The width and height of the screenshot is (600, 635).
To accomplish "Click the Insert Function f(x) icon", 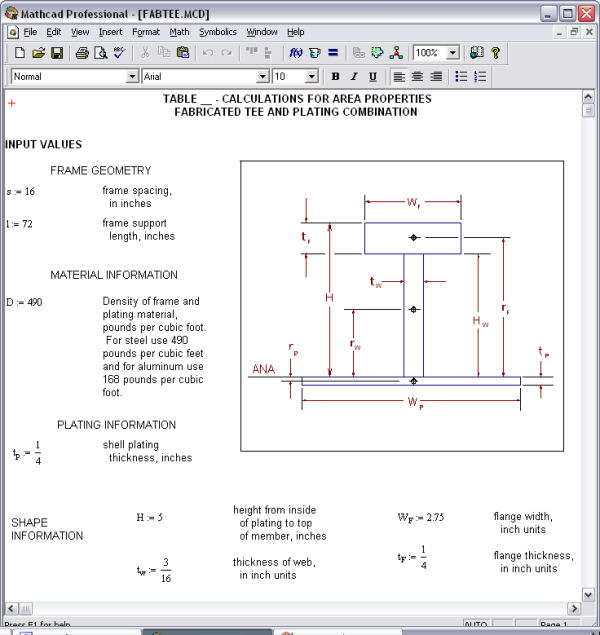I will [296, 53].
